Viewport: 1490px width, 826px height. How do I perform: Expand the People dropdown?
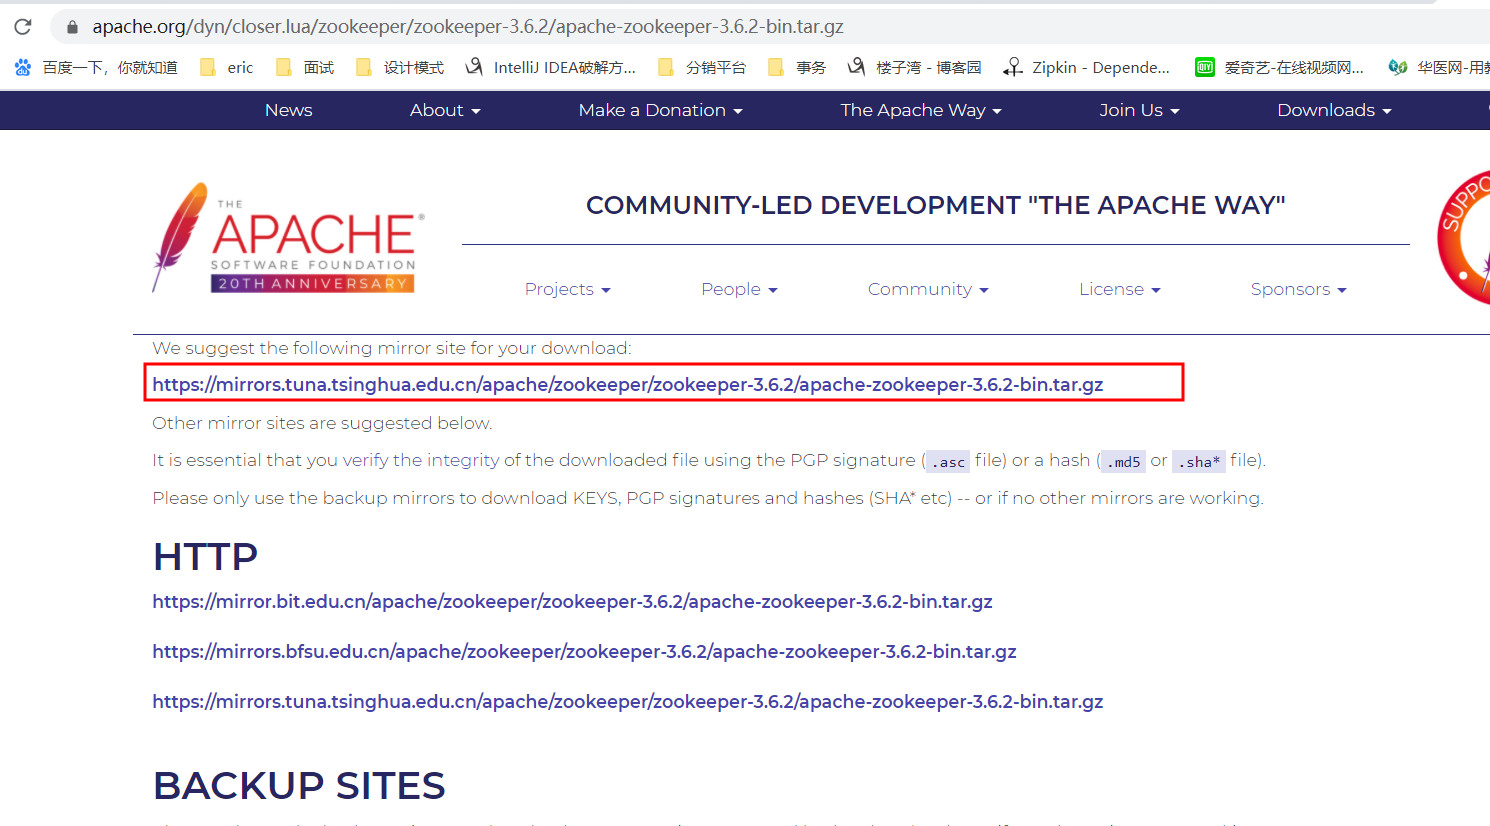point(740,289)
